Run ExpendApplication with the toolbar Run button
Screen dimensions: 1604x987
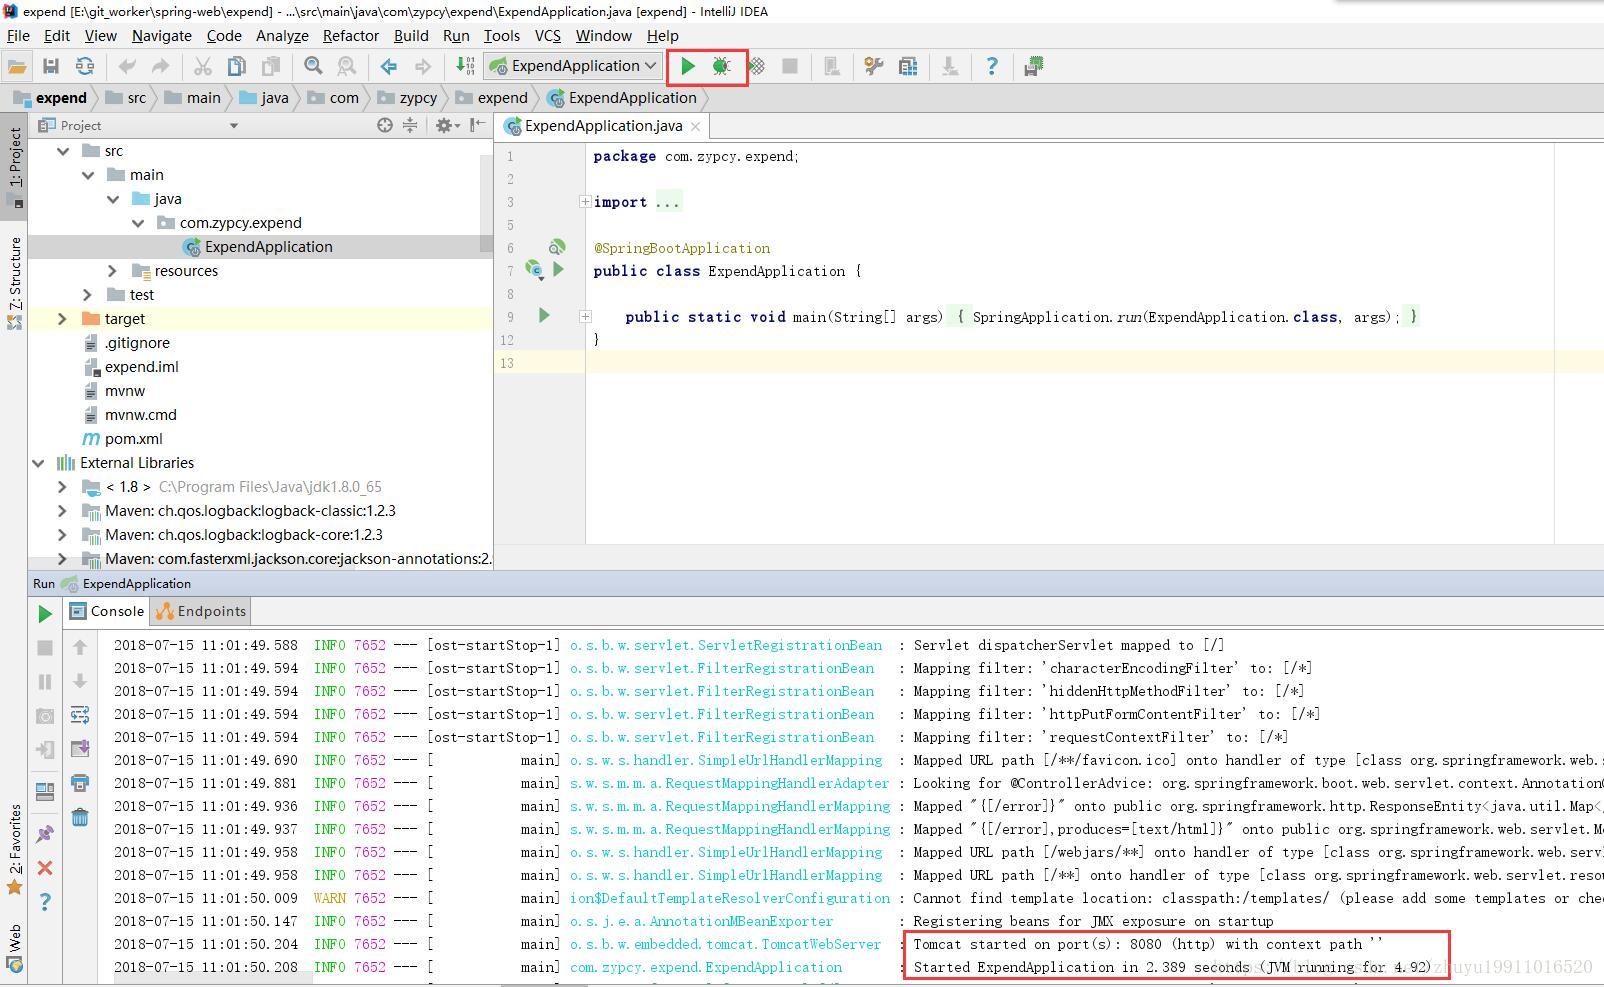click(688, 66)
